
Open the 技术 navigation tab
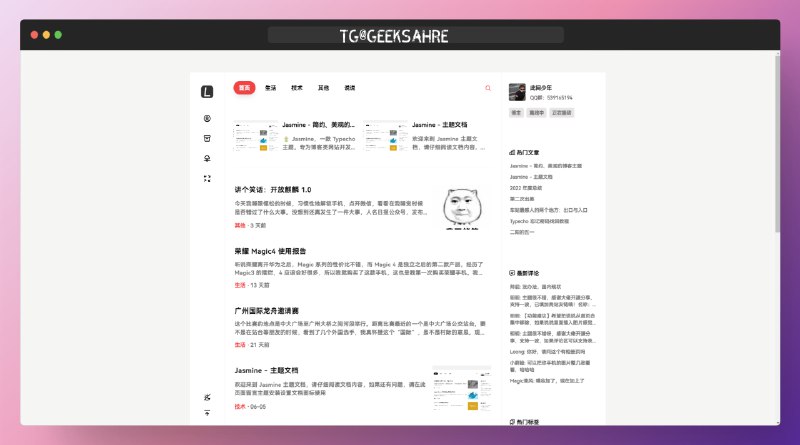coord(297,88)
